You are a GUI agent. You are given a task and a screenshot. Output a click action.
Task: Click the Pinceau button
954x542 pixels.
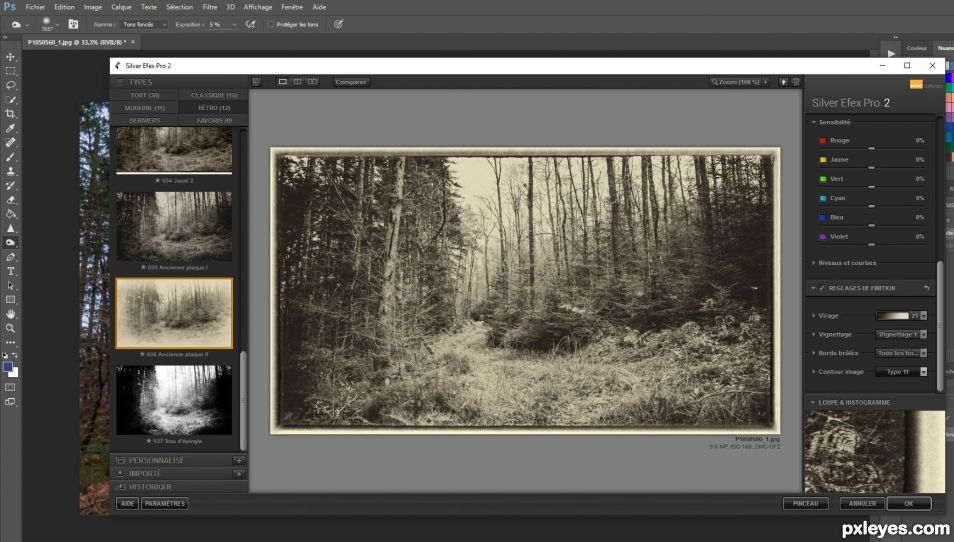click(806, 504)
